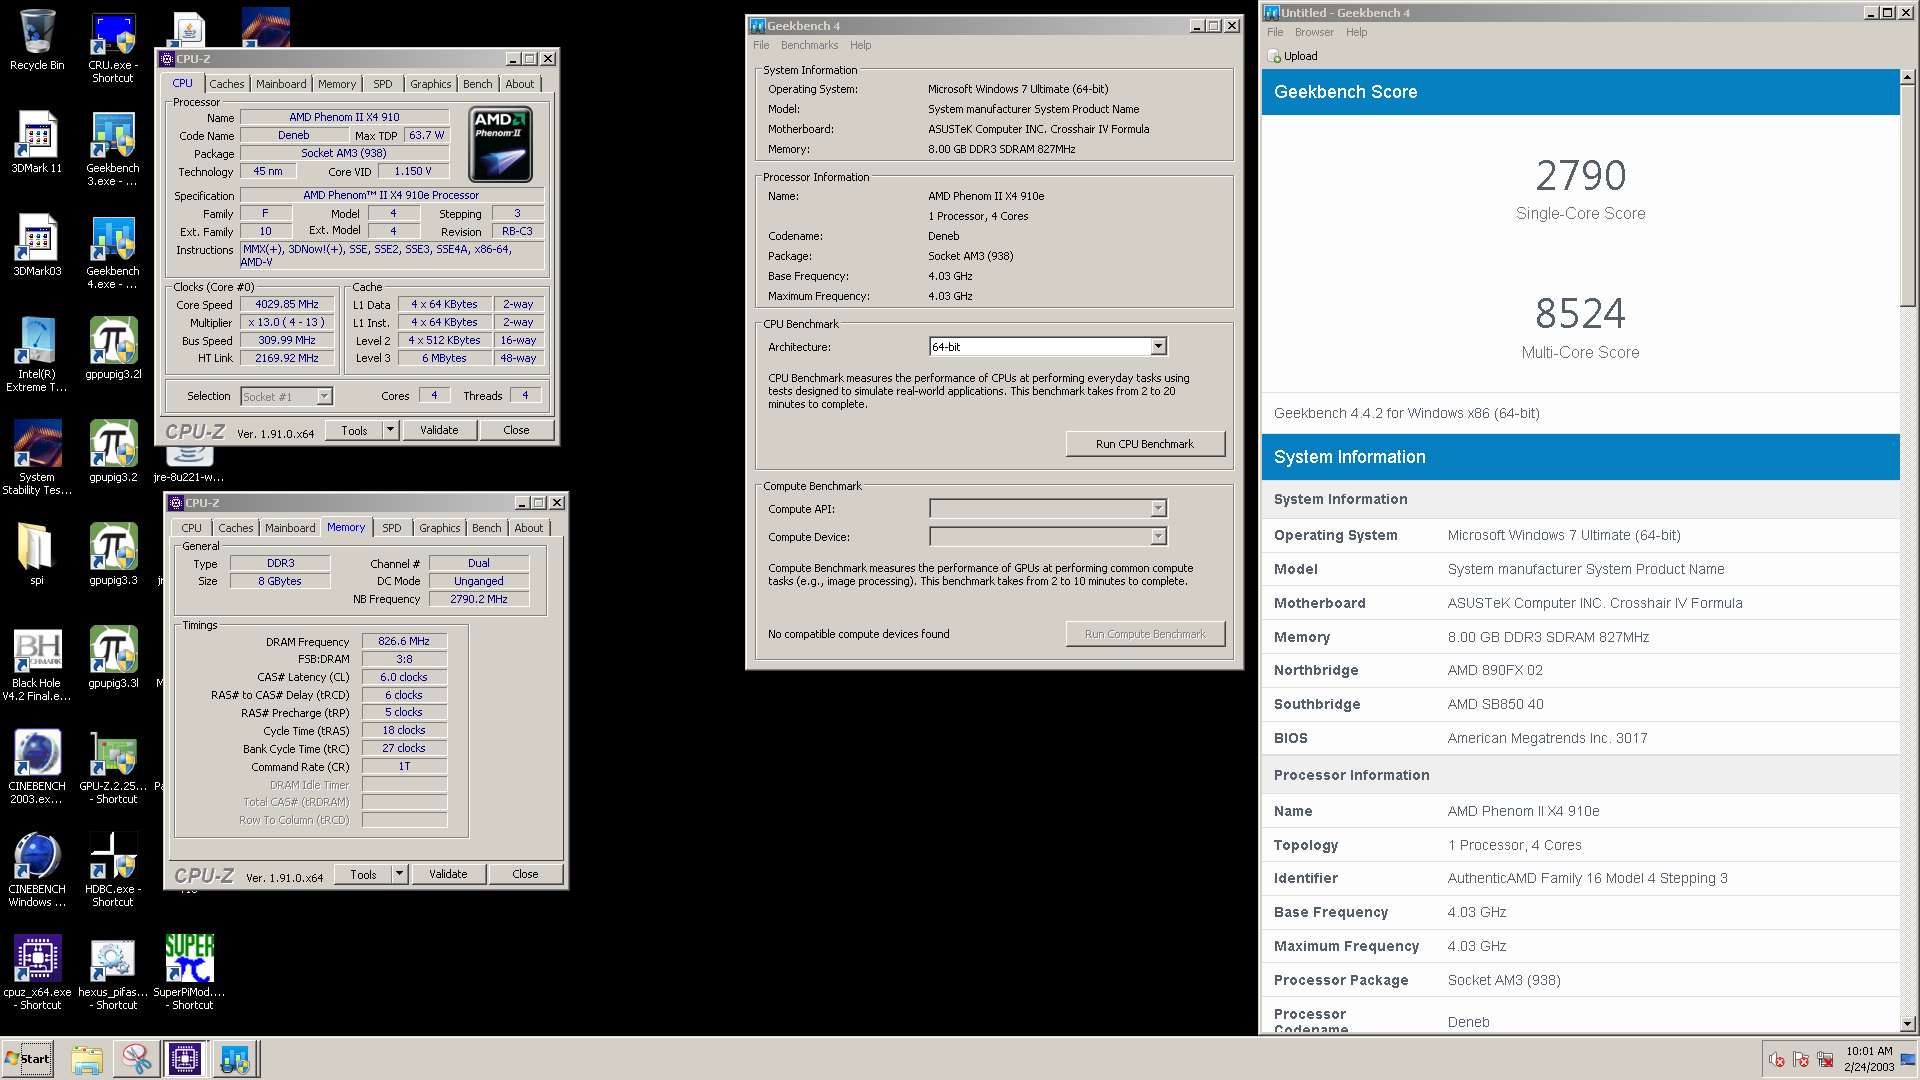
Task: Open HDBC.exe shortcut icon
Action: click(x=113, y=869)
